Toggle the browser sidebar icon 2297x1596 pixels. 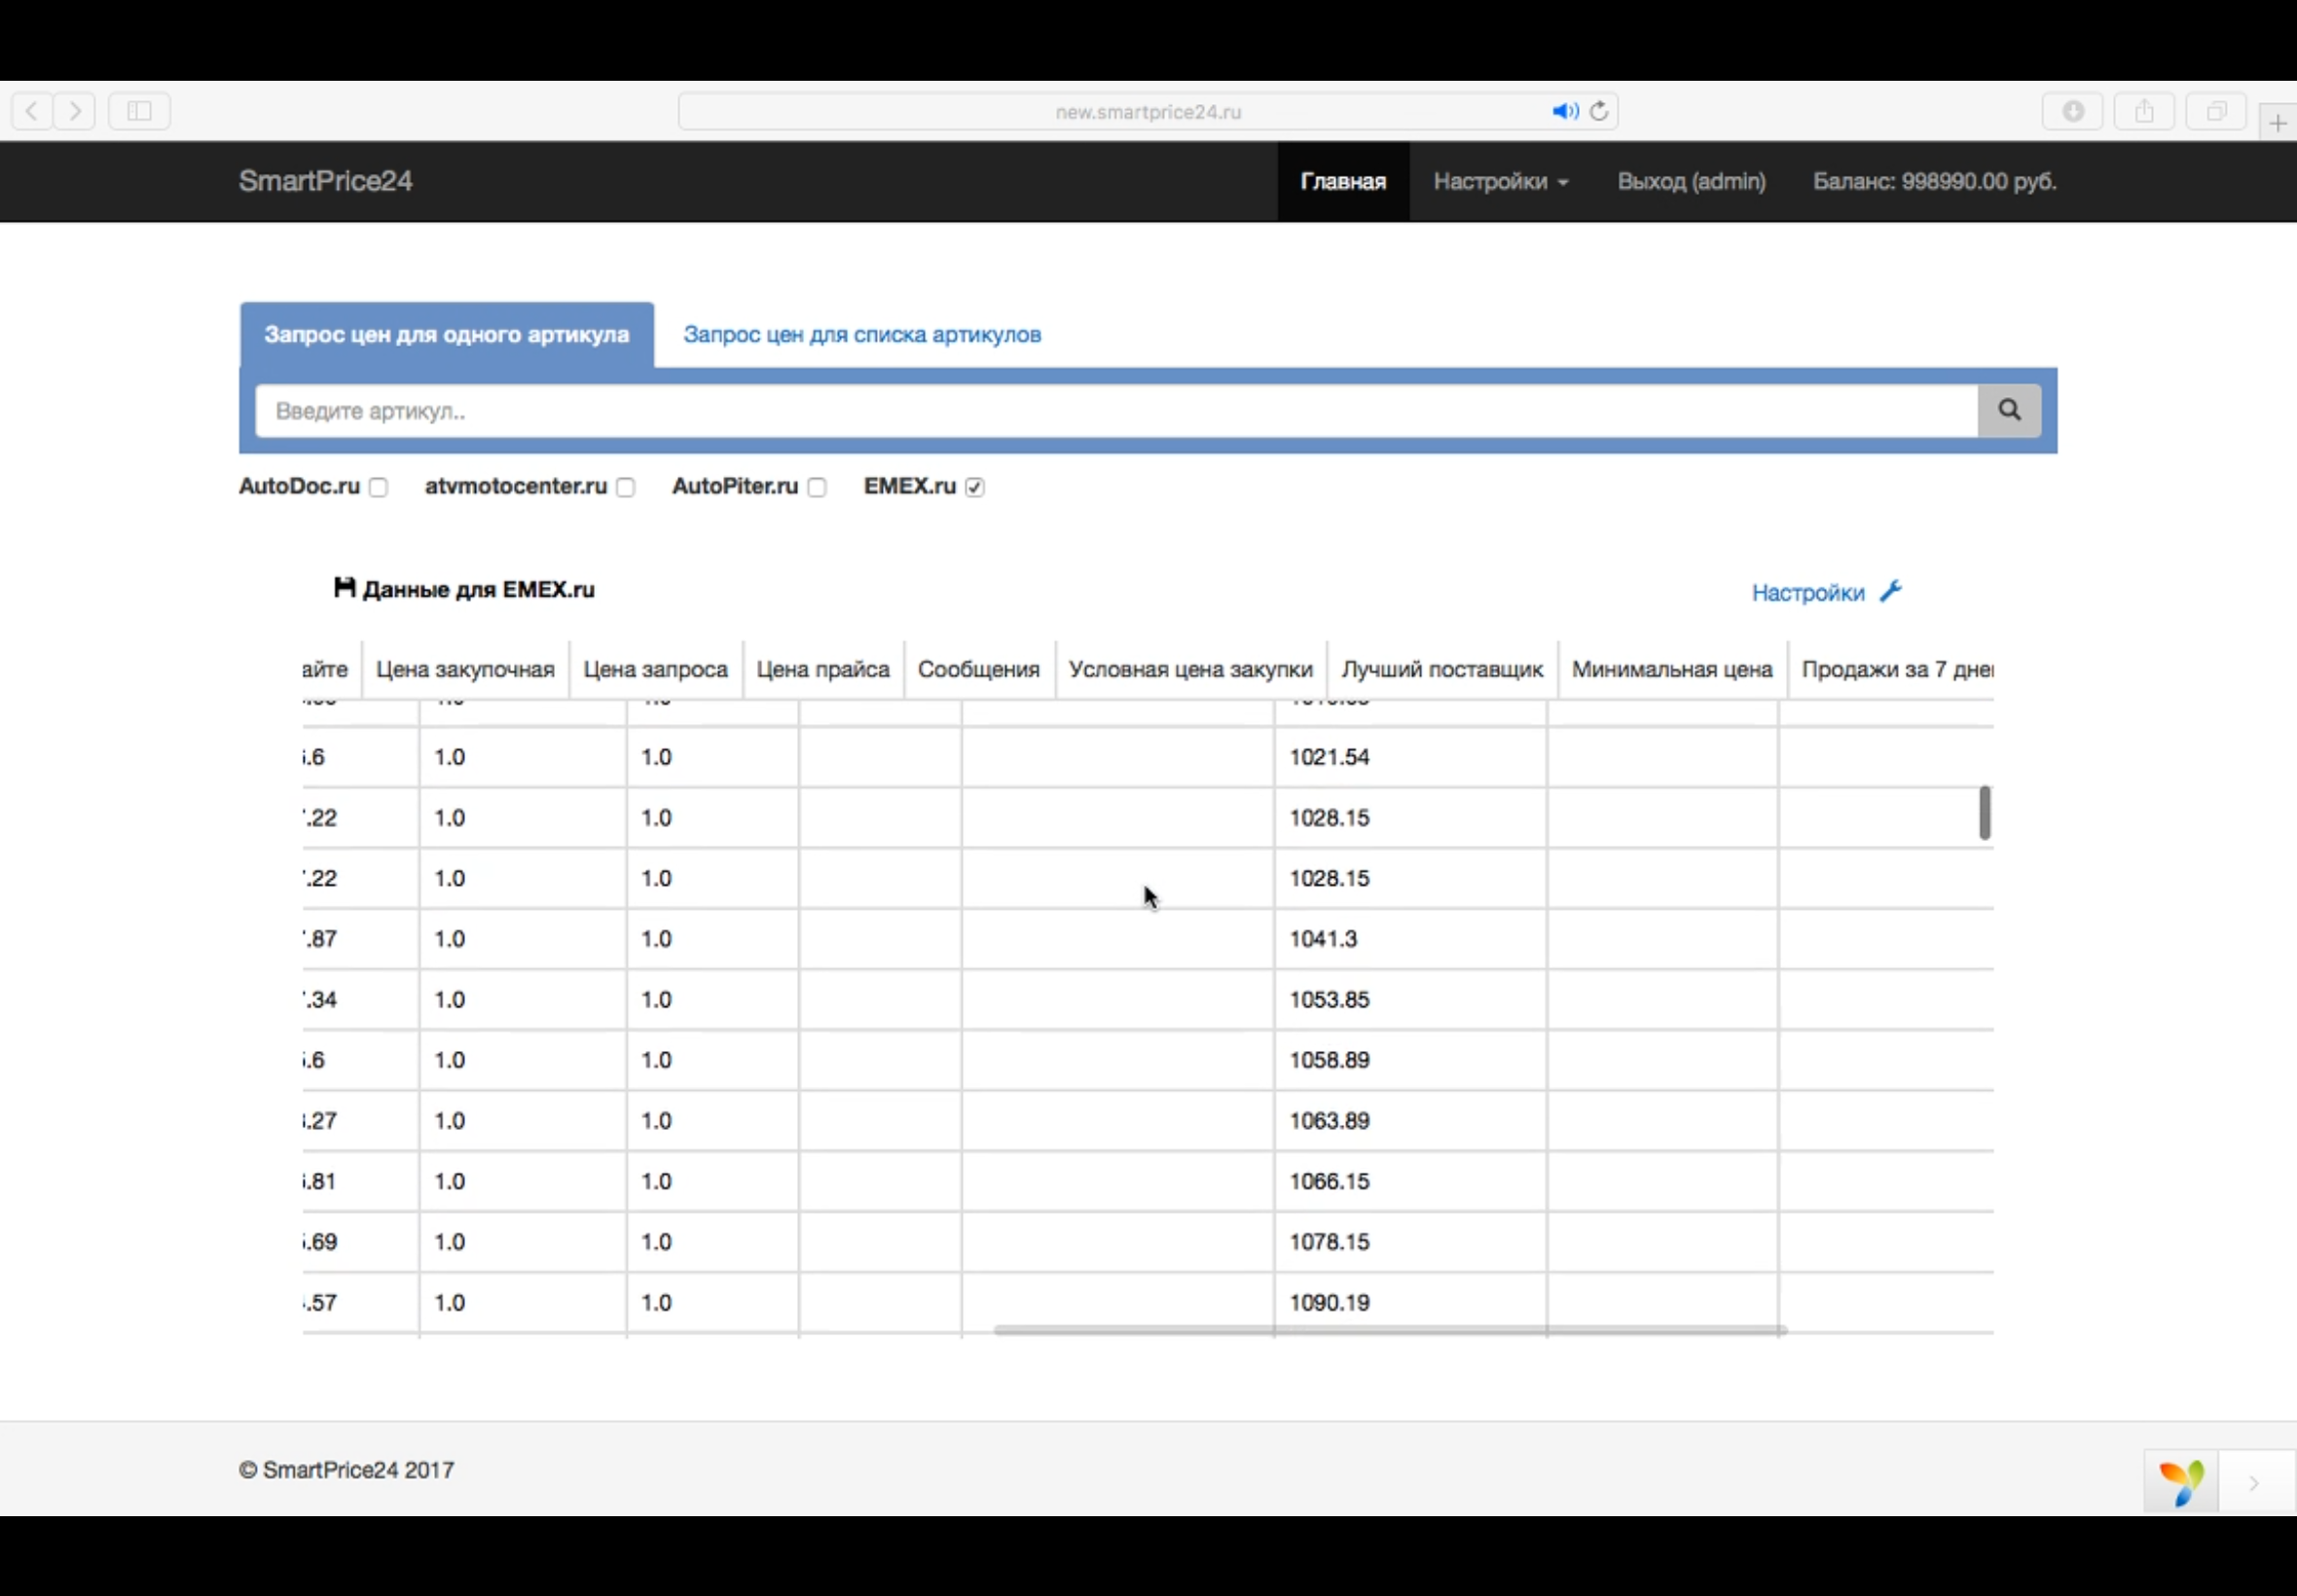point(140,111)
